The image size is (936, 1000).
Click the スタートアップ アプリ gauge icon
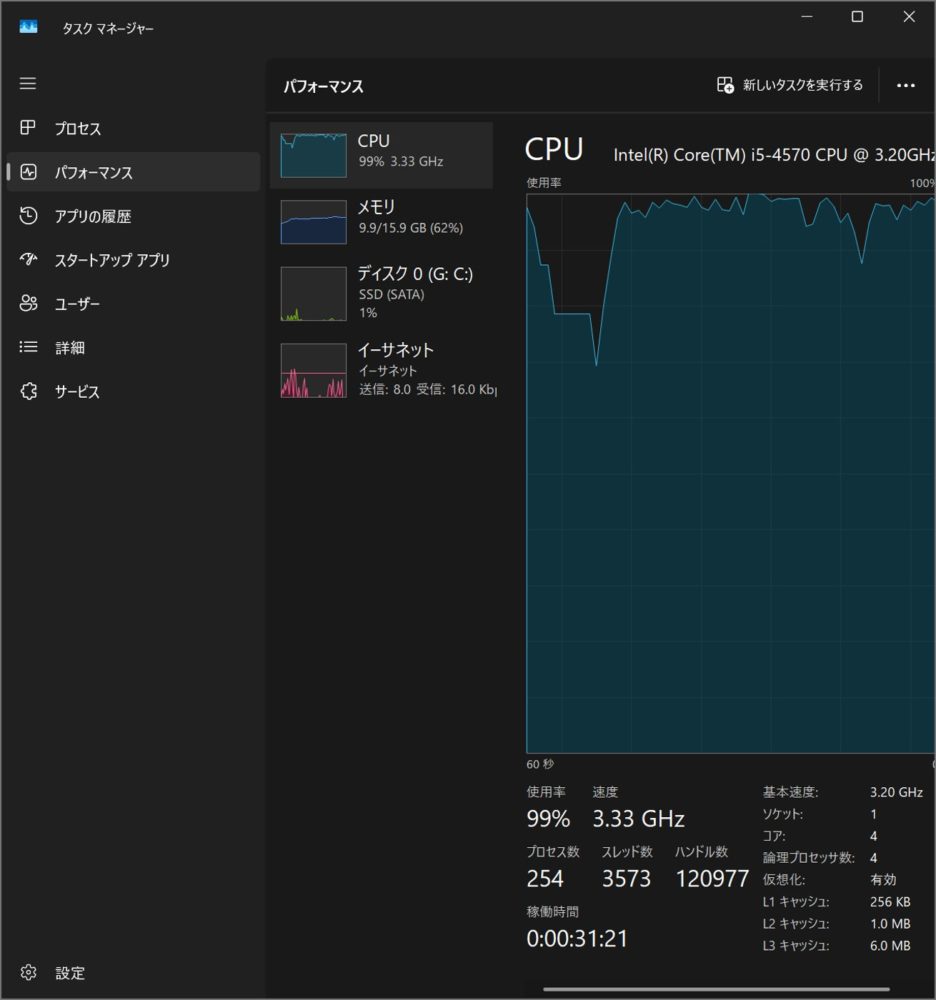[x=28, y=259]
